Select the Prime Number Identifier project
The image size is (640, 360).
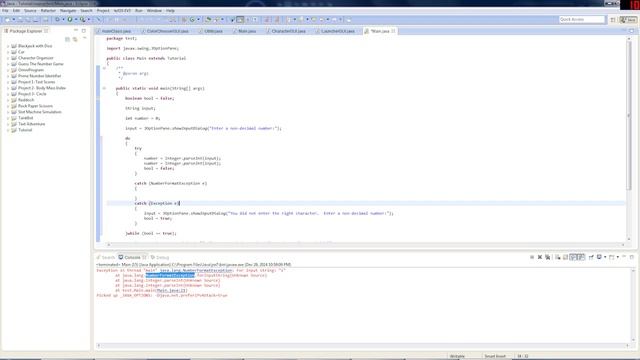39,76
